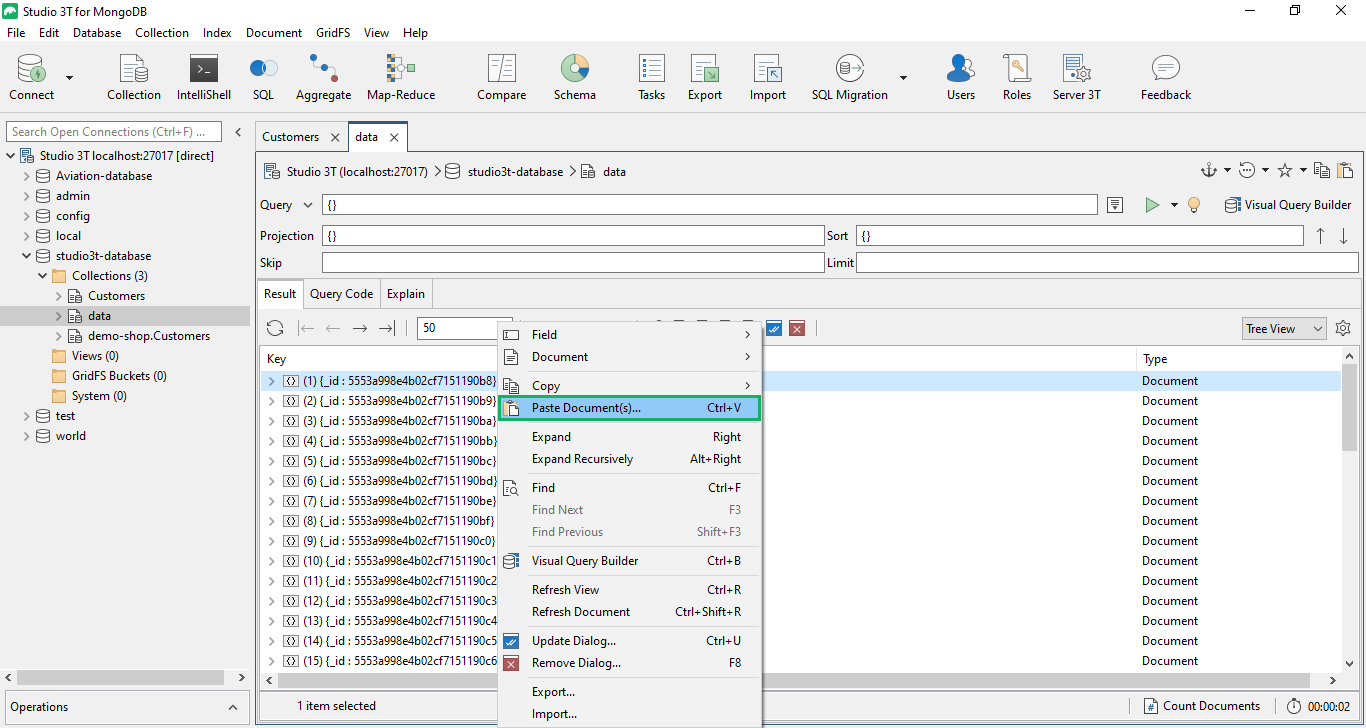Image resolution: width=1366 pixels, height=728 pixels.
Task: Open the Schema analyzer
Action: coord(575,75)
